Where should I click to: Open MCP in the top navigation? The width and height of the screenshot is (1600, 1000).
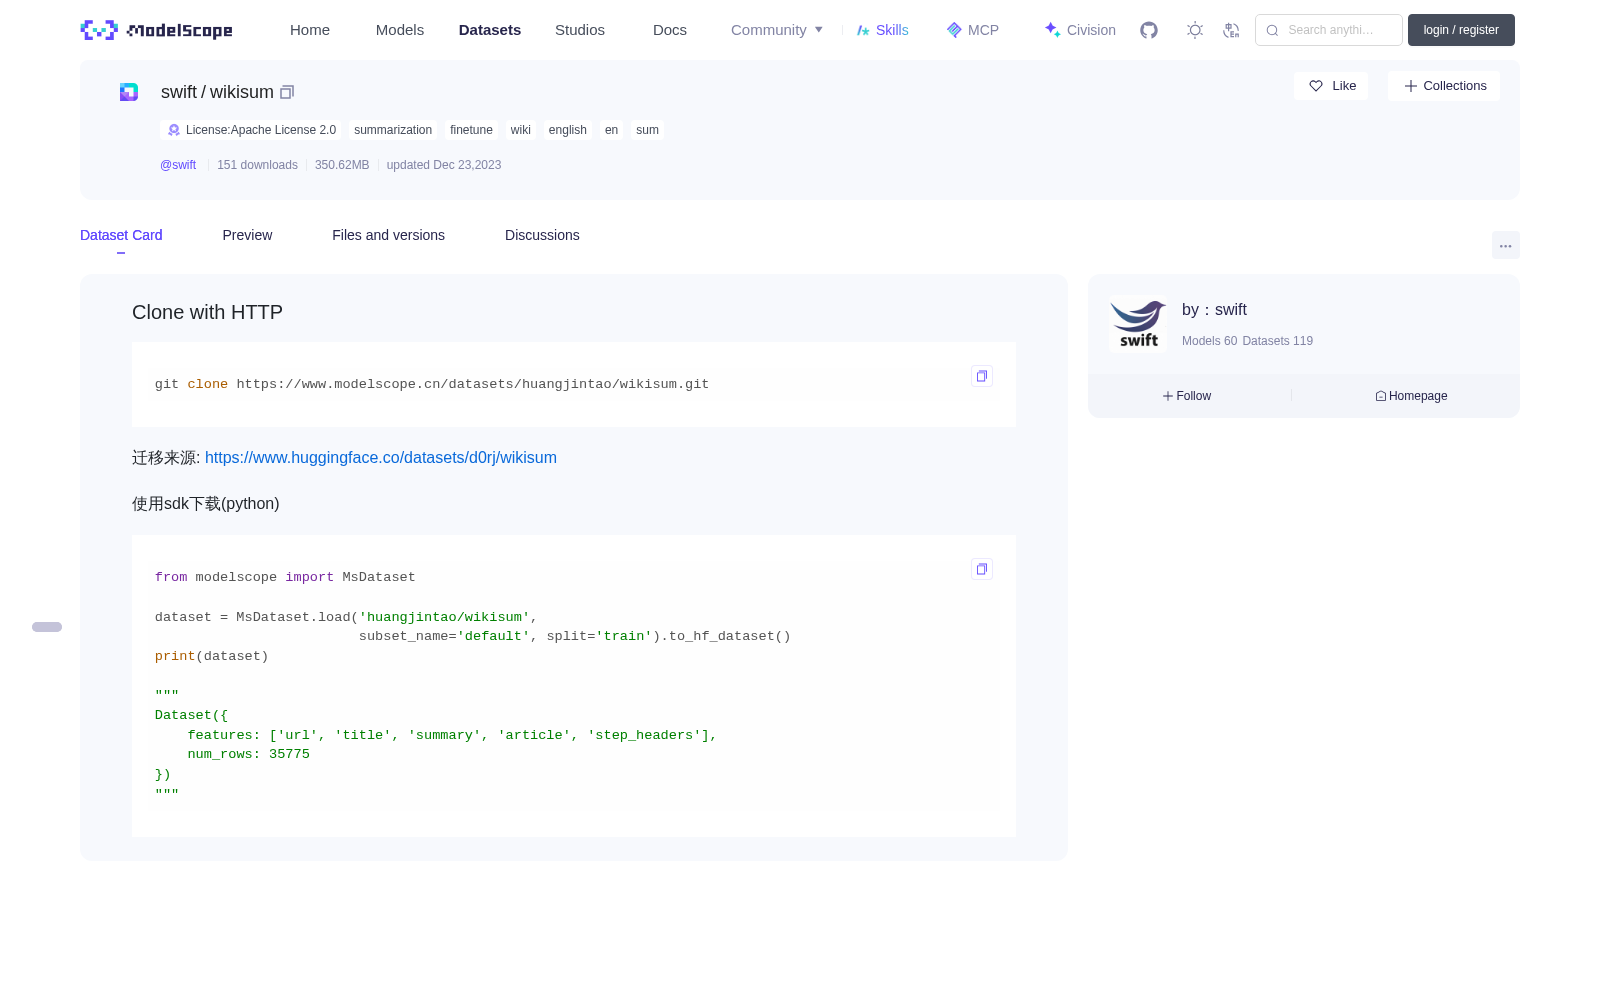[972, 30]
